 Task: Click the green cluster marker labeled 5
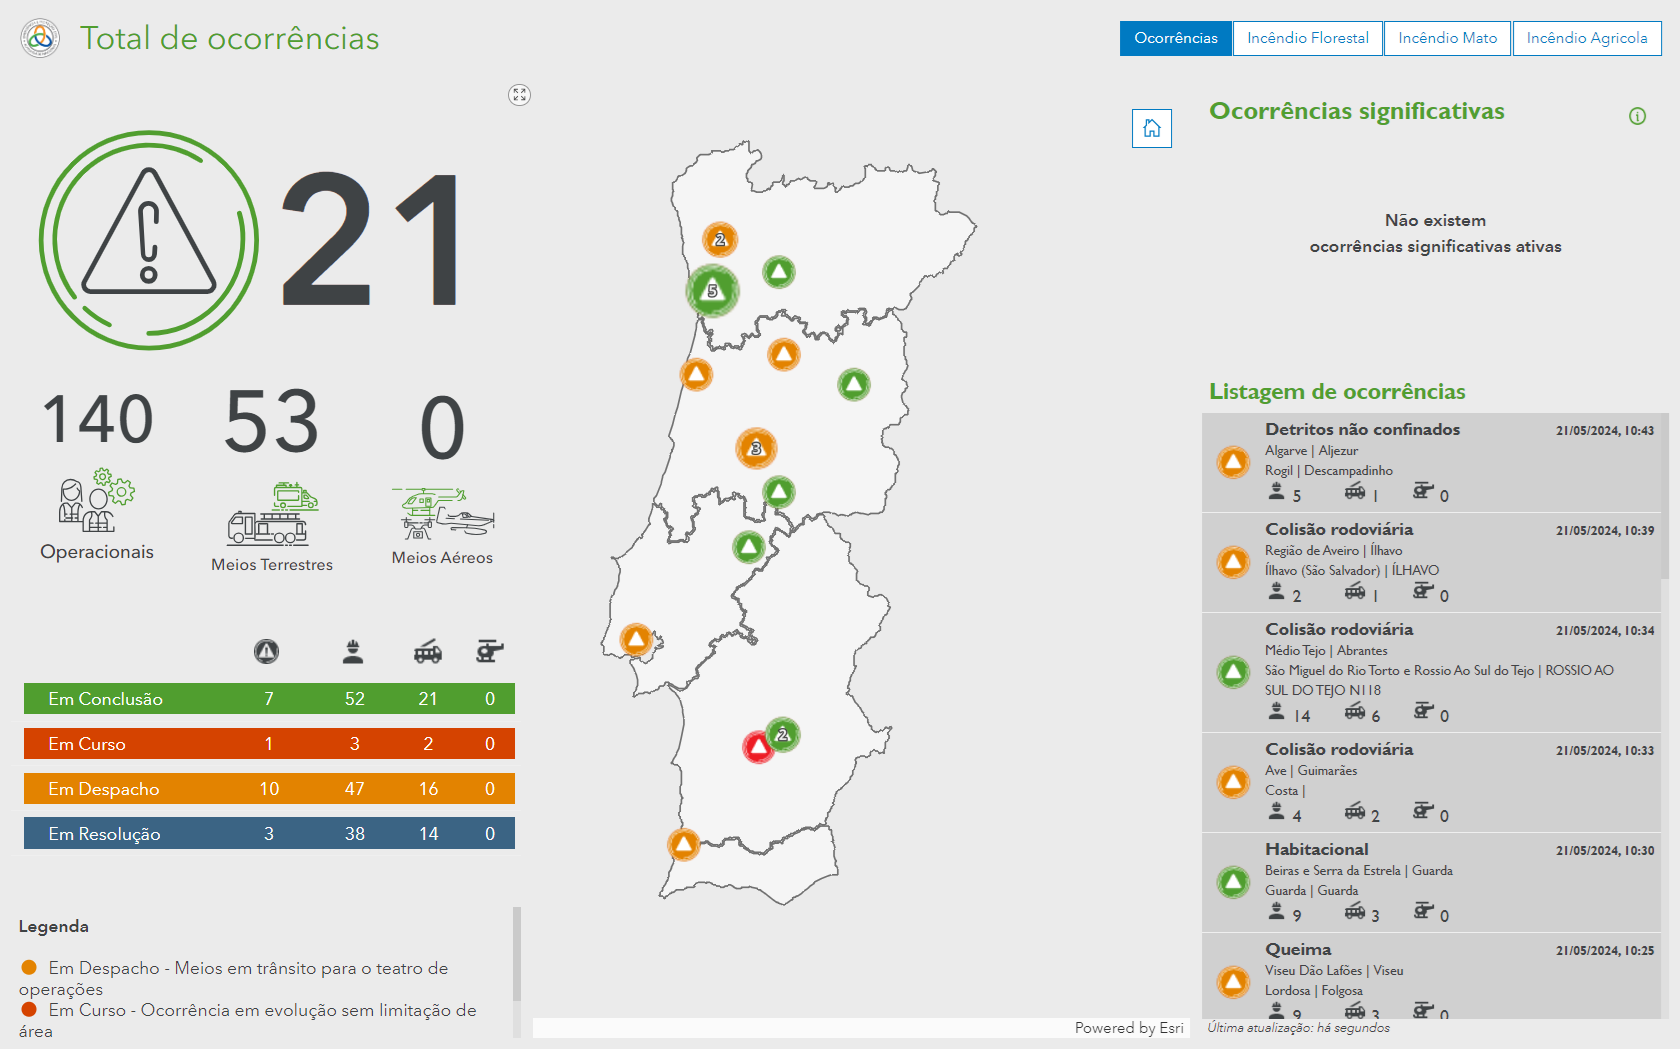[712, 291]
